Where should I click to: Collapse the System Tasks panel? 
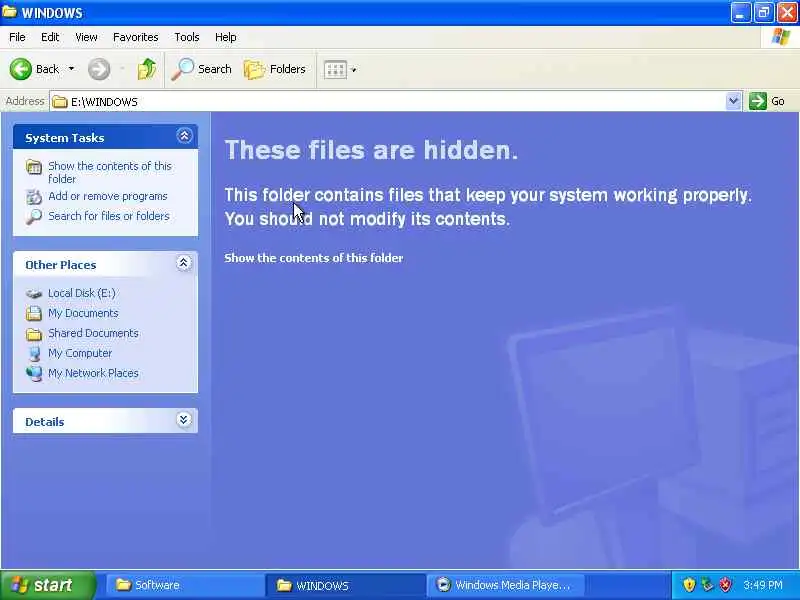coord(184,136)
